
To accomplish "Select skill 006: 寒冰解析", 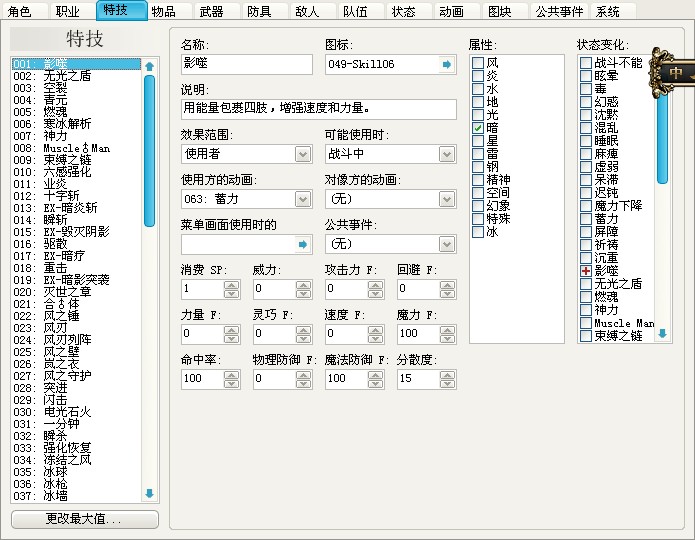I will pyautogui.click(x=76, y=124).
